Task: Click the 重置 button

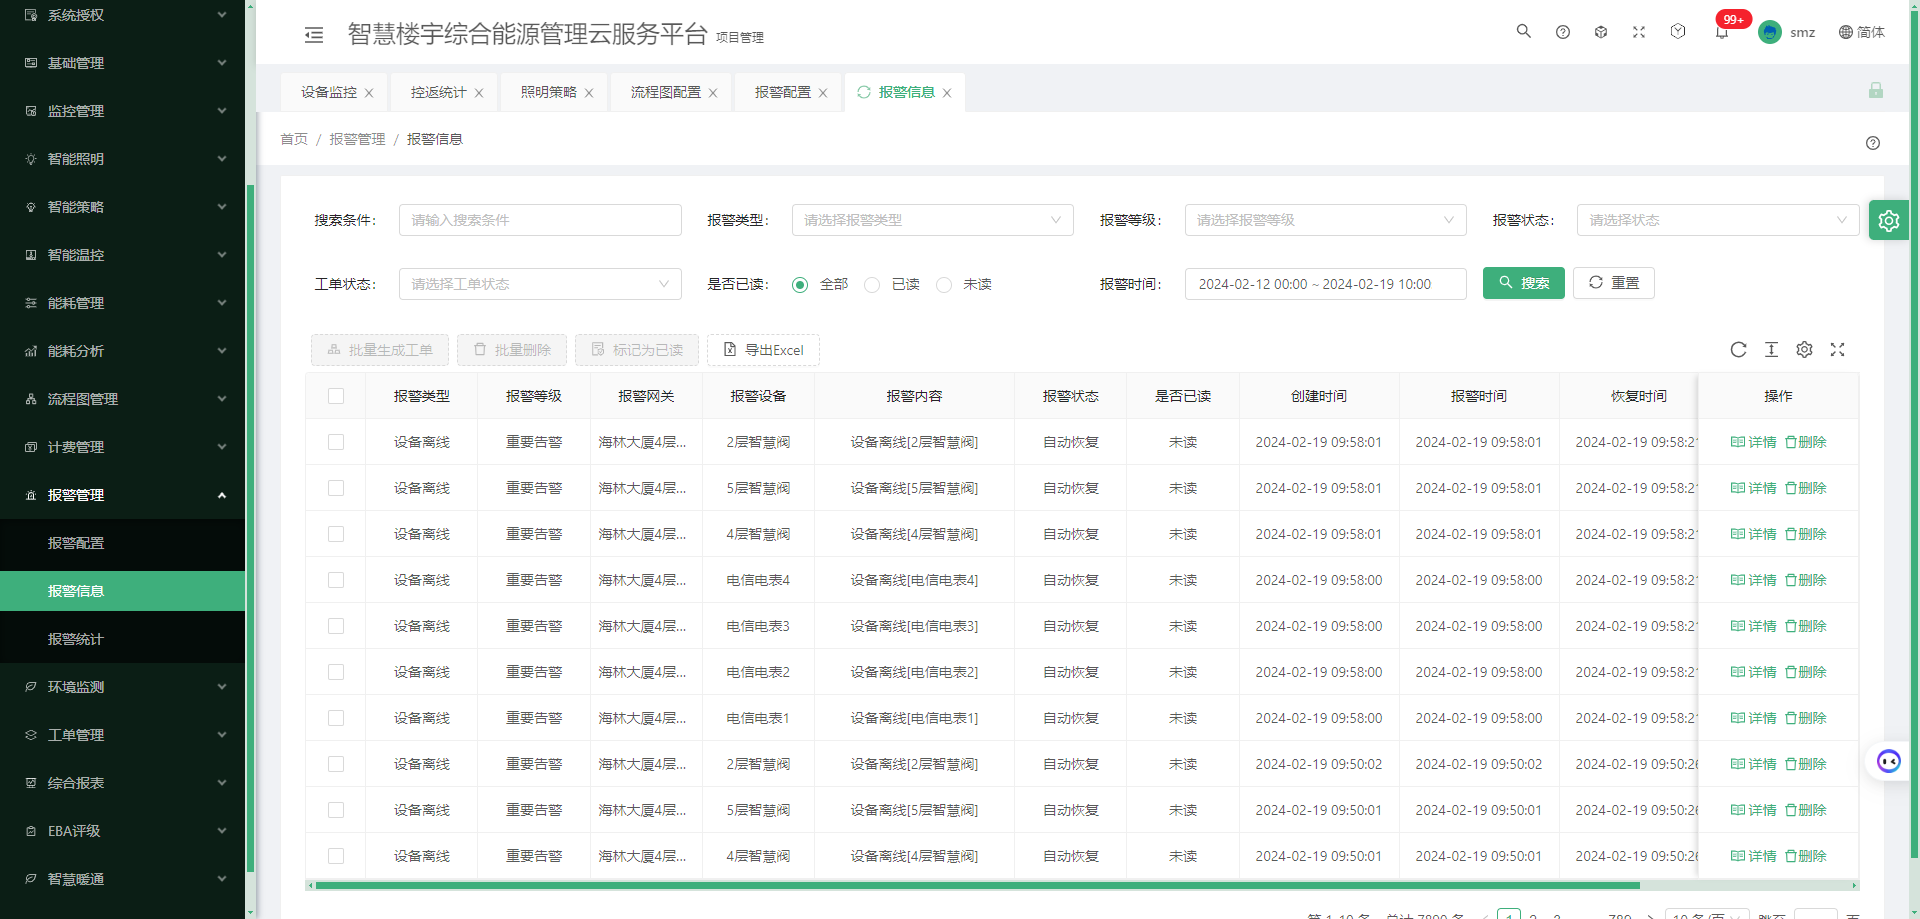Action: coord(1614,283)
